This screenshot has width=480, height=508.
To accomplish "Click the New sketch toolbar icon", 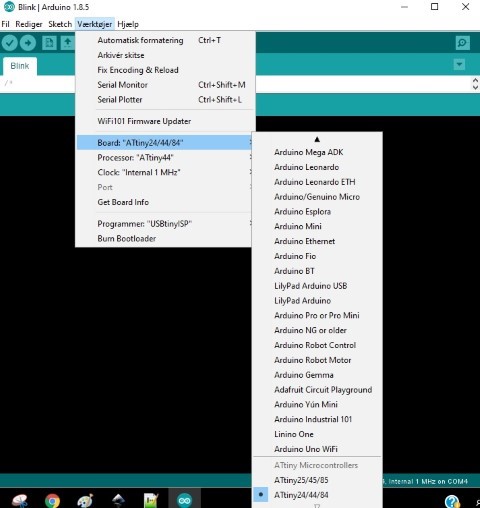I will pos(49,43).
